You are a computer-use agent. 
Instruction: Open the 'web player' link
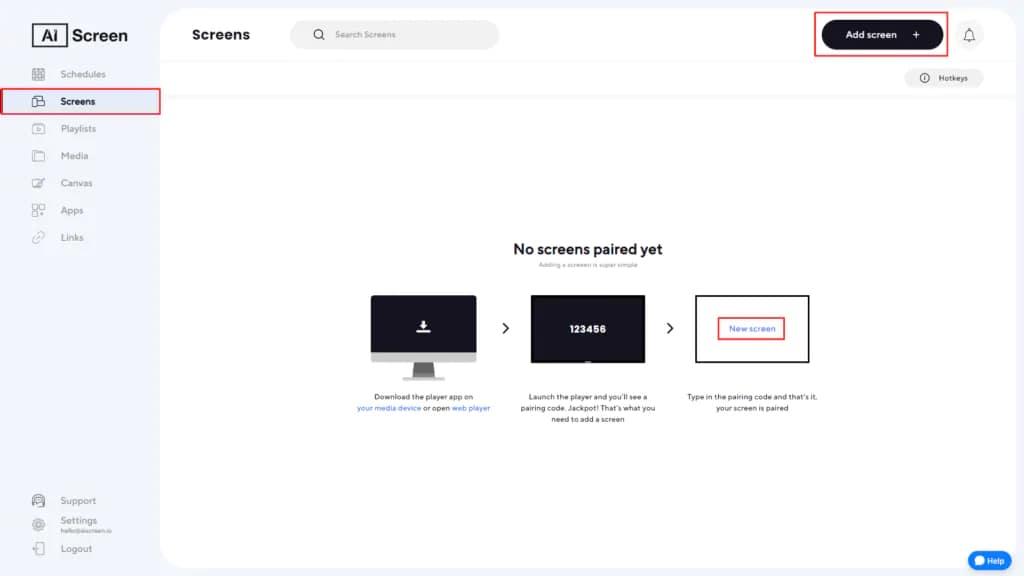point(471,408)
